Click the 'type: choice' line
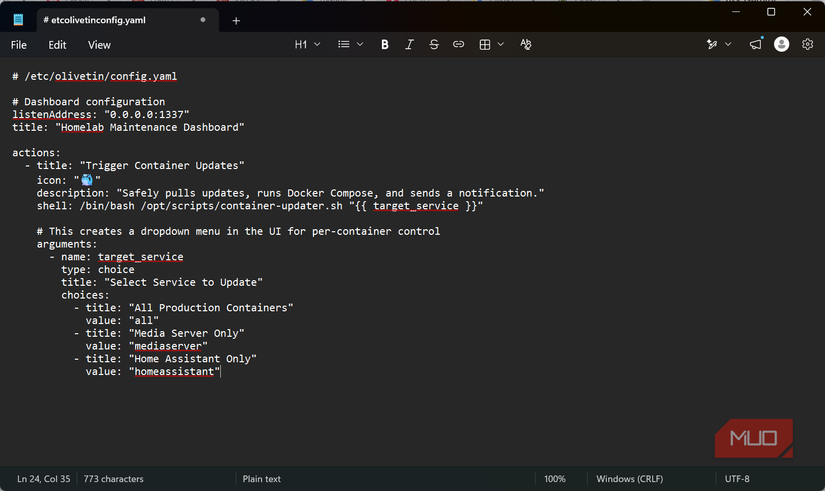The image size is (825, 491). 98,269
